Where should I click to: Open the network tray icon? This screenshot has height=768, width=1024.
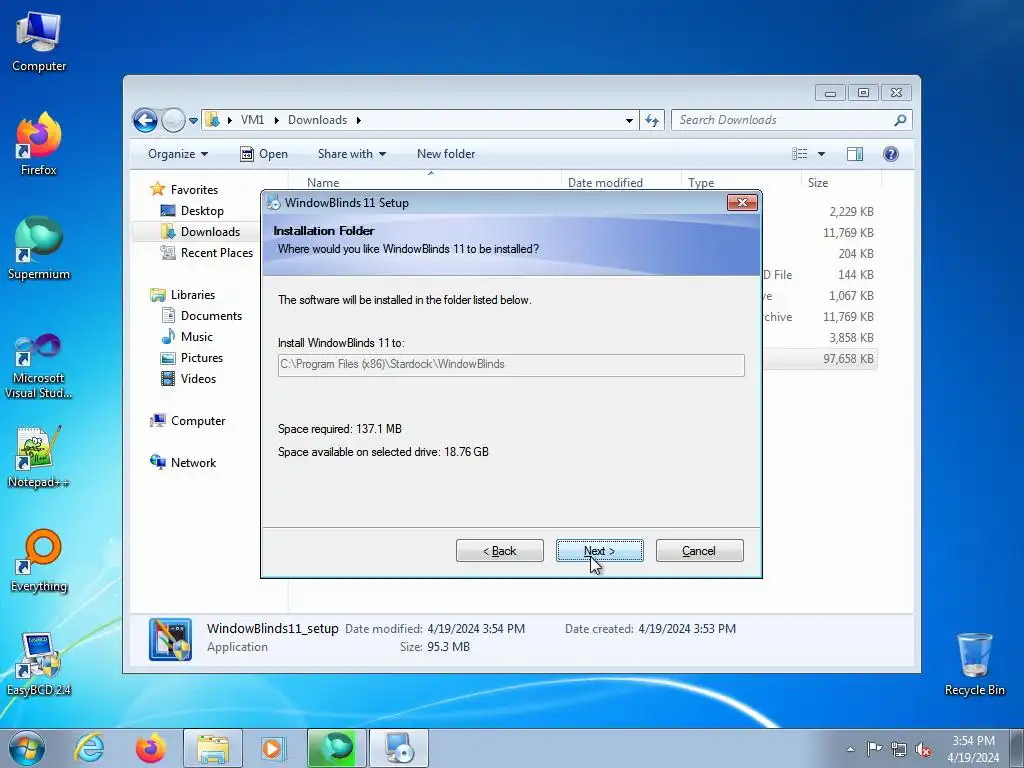[x=899, y=749]
